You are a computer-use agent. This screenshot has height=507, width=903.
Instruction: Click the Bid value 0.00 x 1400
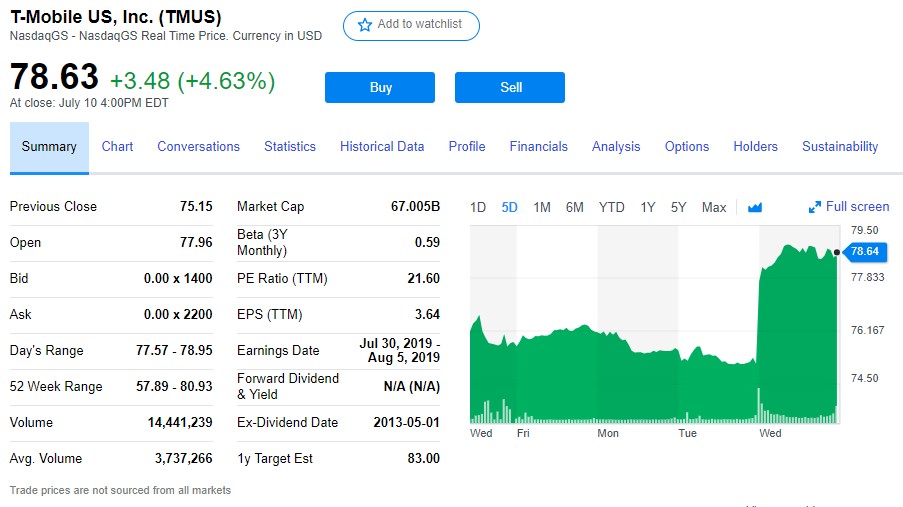pos(178,278)
